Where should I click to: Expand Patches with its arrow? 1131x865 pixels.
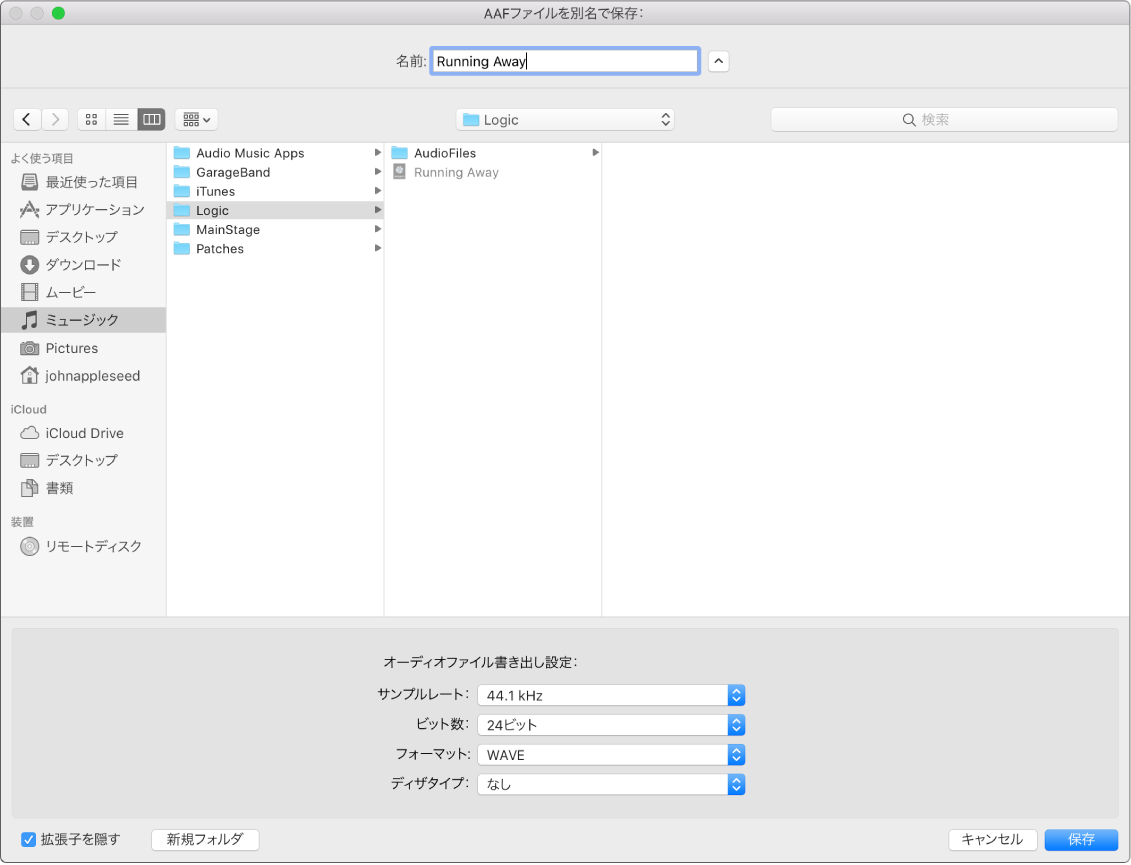(377, 248)
